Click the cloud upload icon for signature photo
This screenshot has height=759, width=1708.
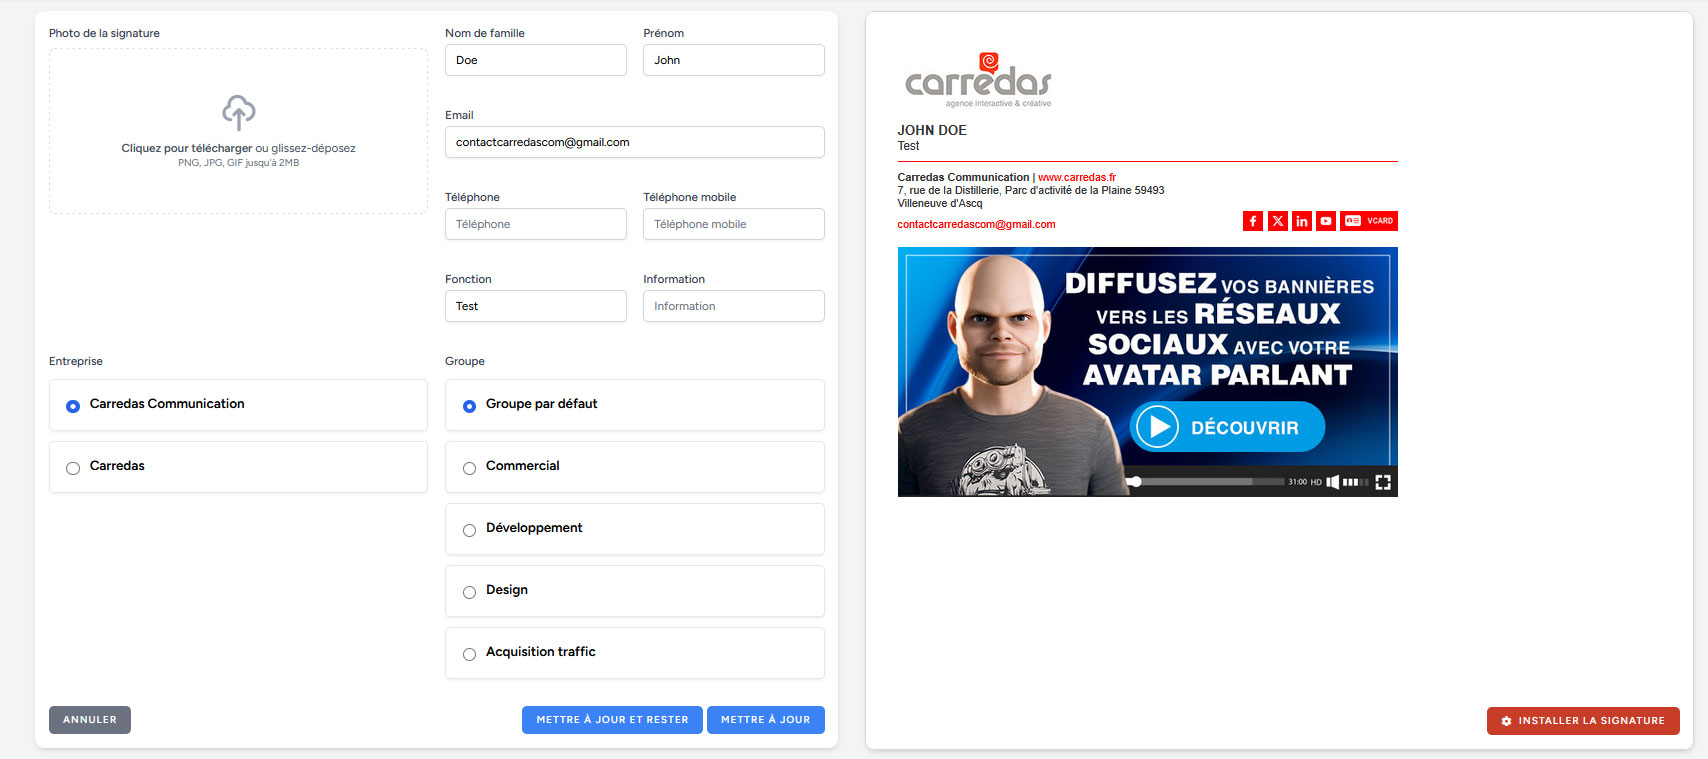tap(238, 112)
